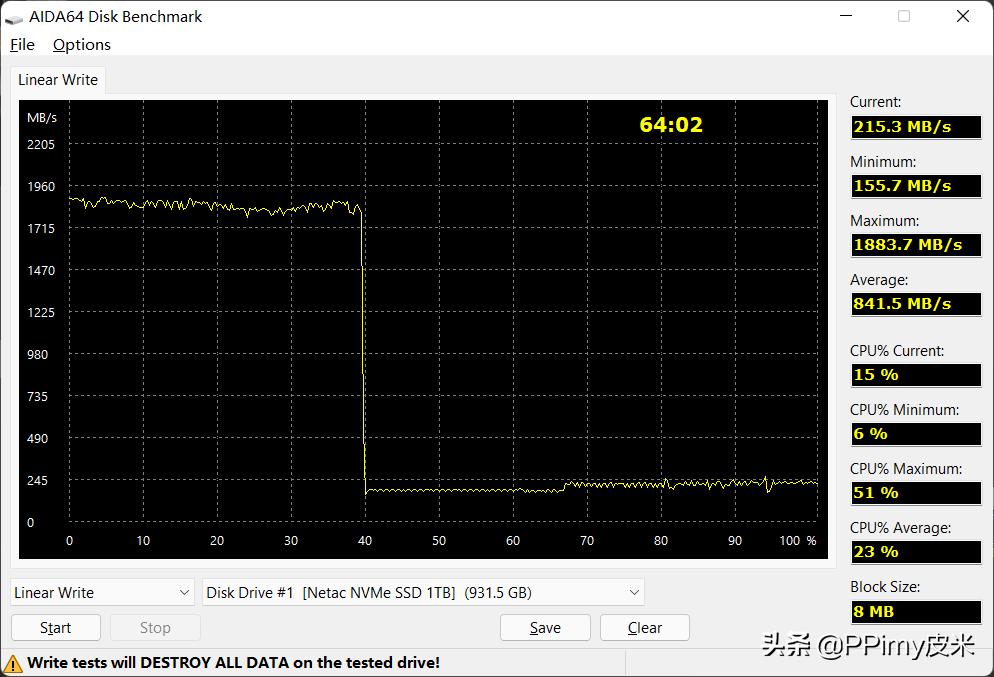994x677 pixels.
Task: Click the CPU% Maximum value 51 %
Action: coord(916,493)
